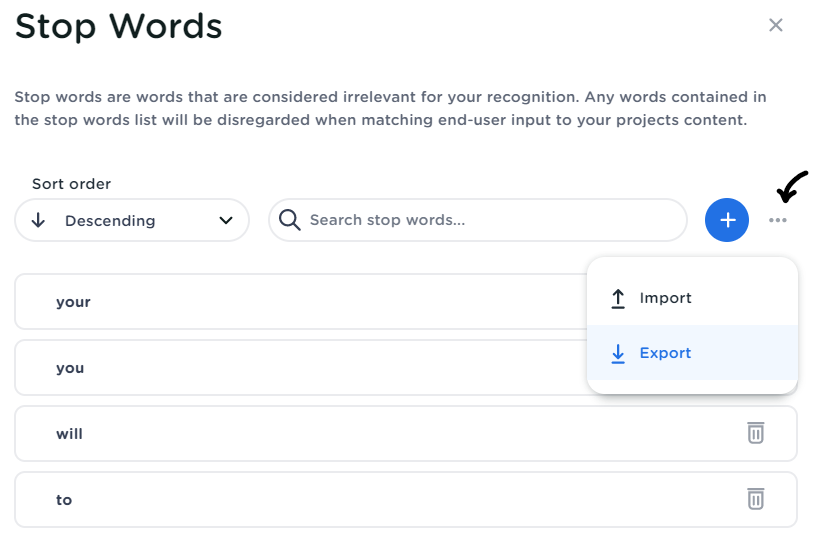
Task: Delete the stop word "will"
Action: click(x=756, y=433)
